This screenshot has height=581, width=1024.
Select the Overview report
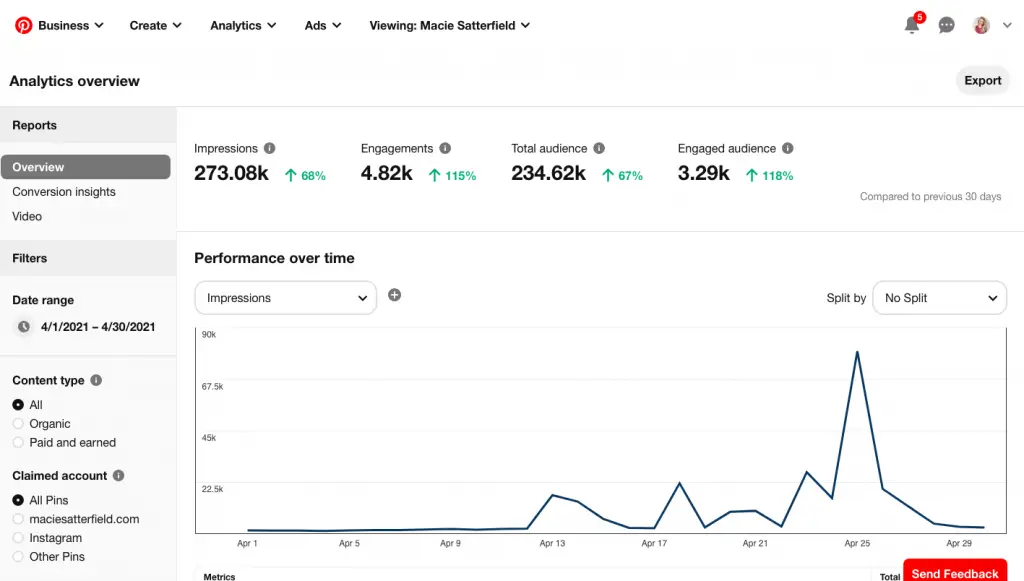coord(86,167)
